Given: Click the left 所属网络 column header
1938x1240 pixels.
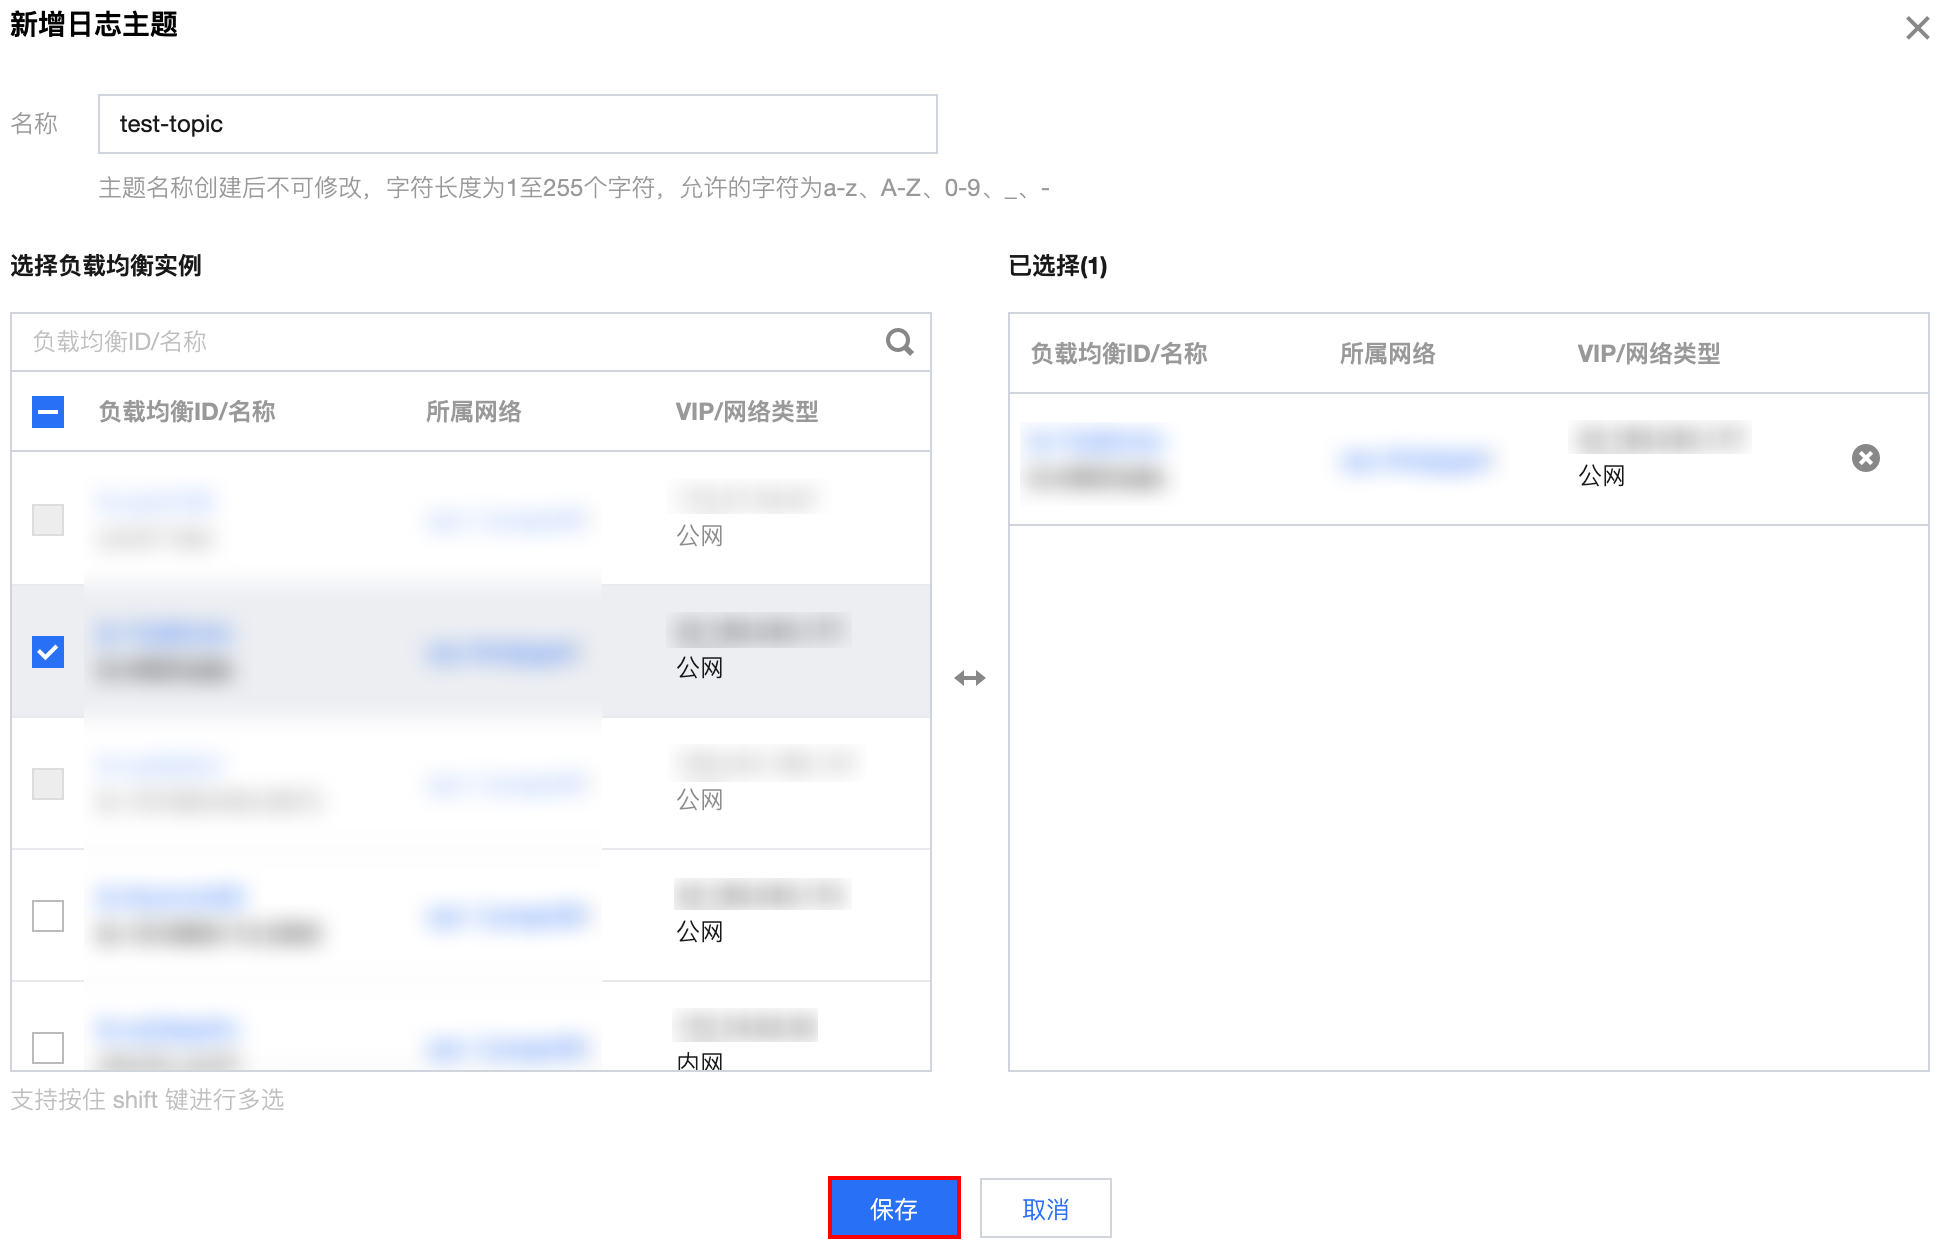Looking at the screenshot, I should pos(473,412).
